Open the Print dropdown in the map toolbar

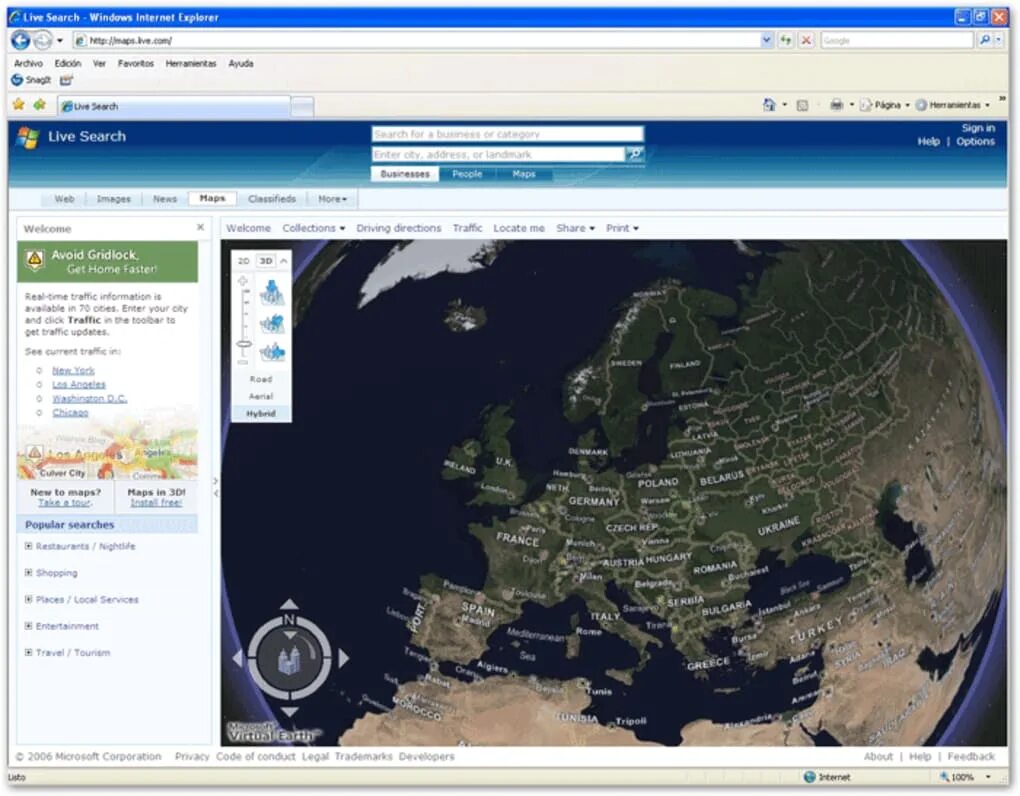pyautogui.click(x=622, y=228)
